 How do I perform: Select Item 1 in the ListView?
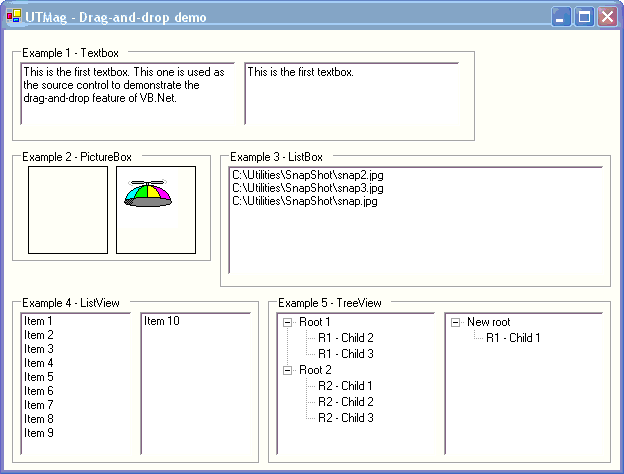[x=39, y=321]
